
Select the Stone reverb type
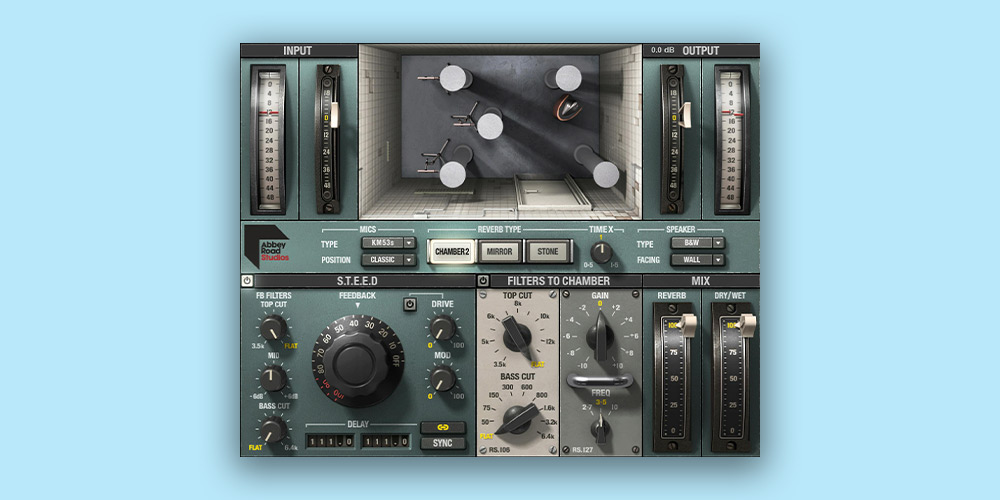(x=547, y=252)
